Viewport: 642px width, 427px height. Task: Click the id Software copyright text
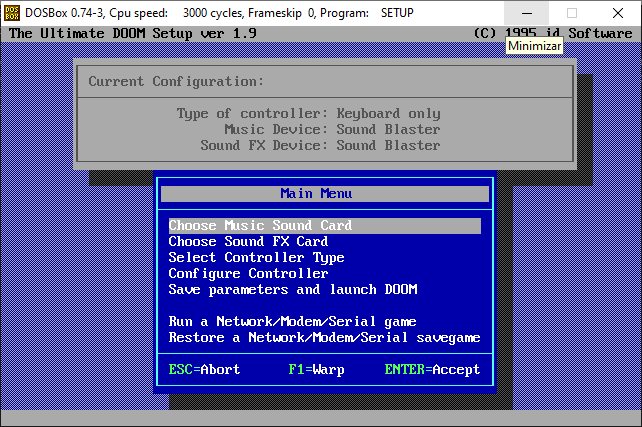point(553,34)
